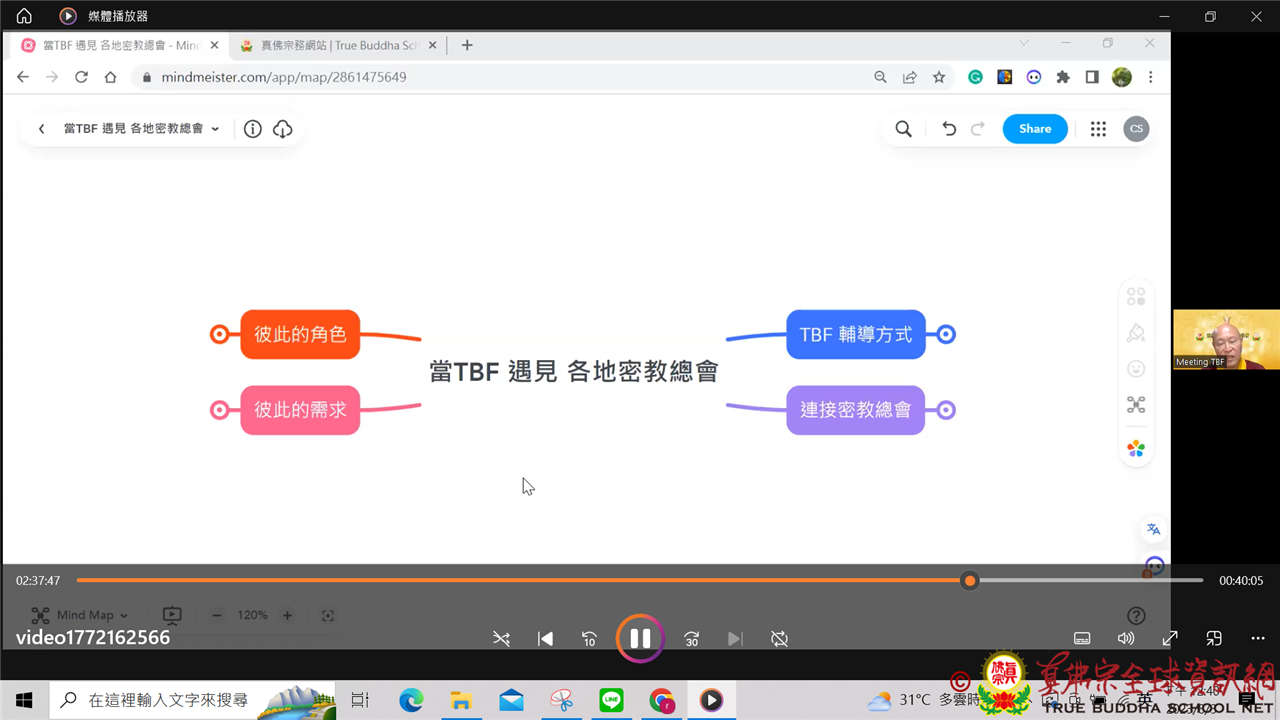
Task: Go to previous track
Action: point(545,639)
